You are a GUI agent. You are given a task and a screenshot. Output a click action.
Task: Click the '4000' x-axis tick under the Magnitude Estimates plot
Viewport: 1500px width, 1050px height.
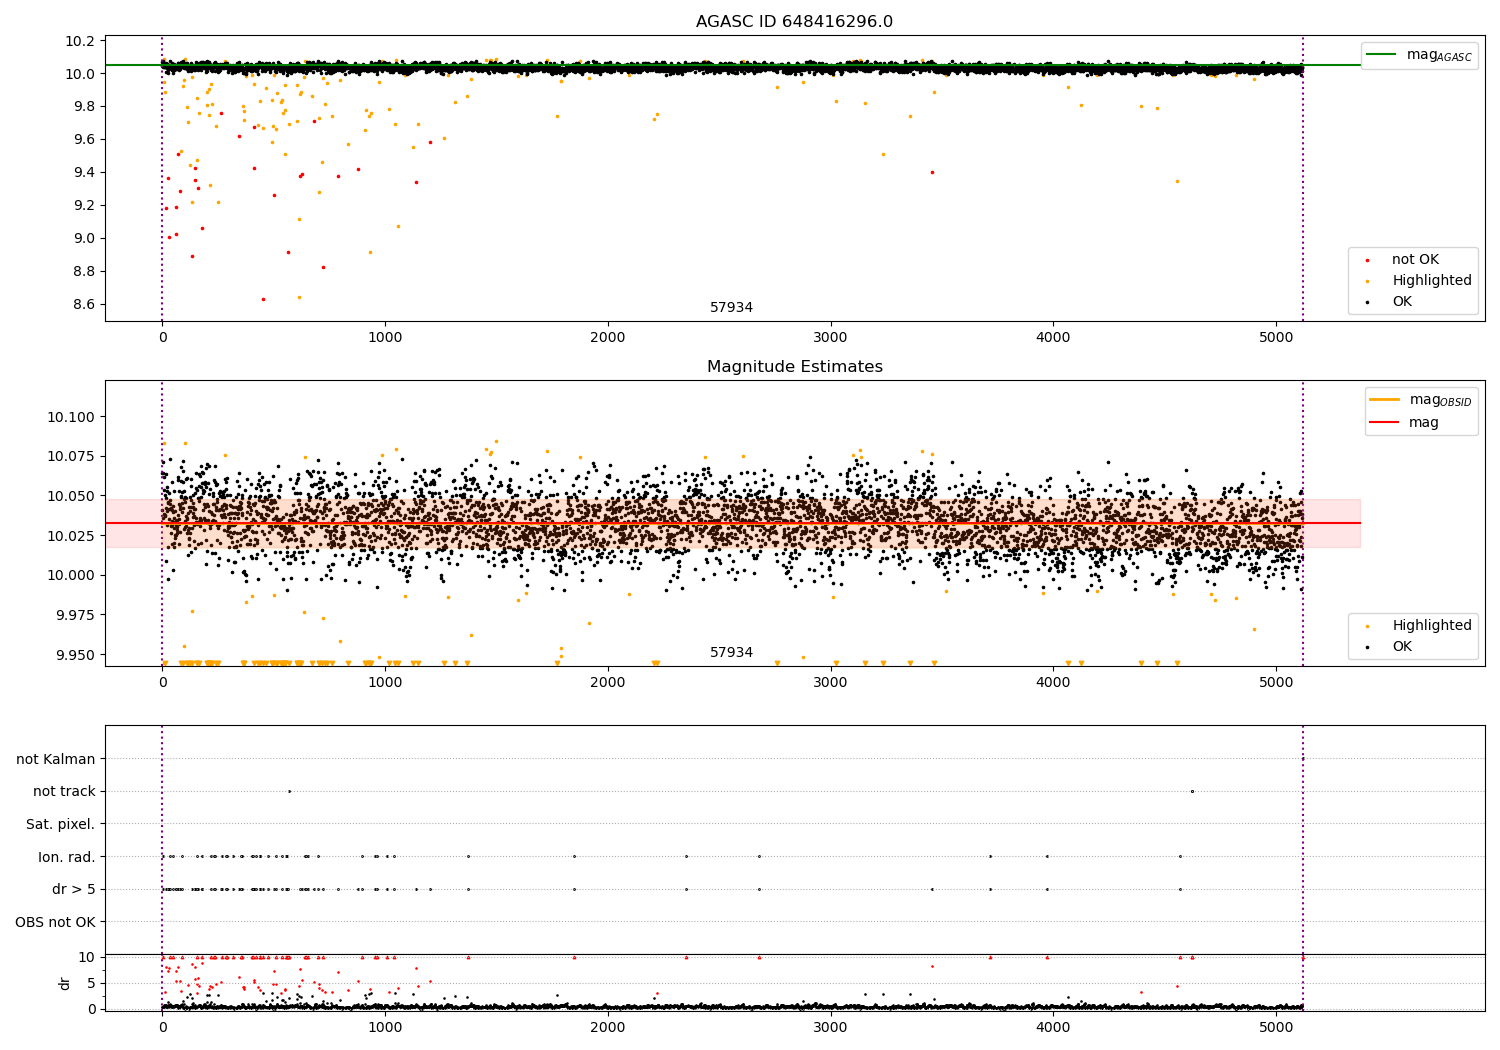1053,683
